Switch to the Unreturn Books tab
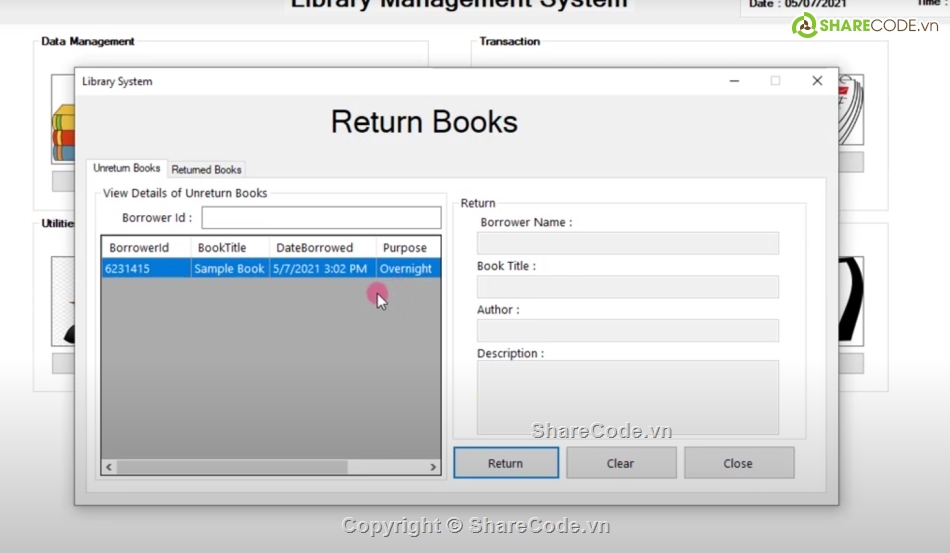Viewport: 950px width, 553px height. tap(126, 169)
